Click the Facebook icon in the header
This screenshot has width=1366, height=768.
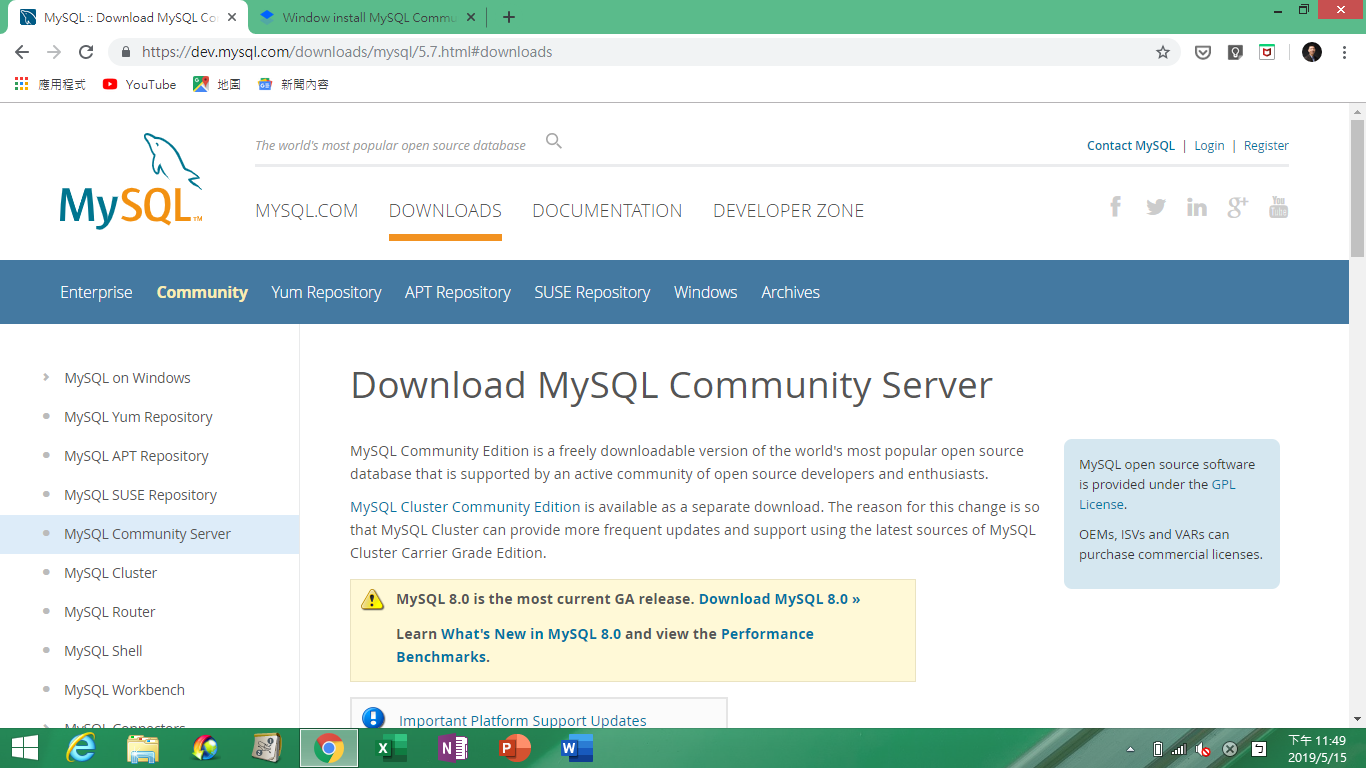point(1115,206)
